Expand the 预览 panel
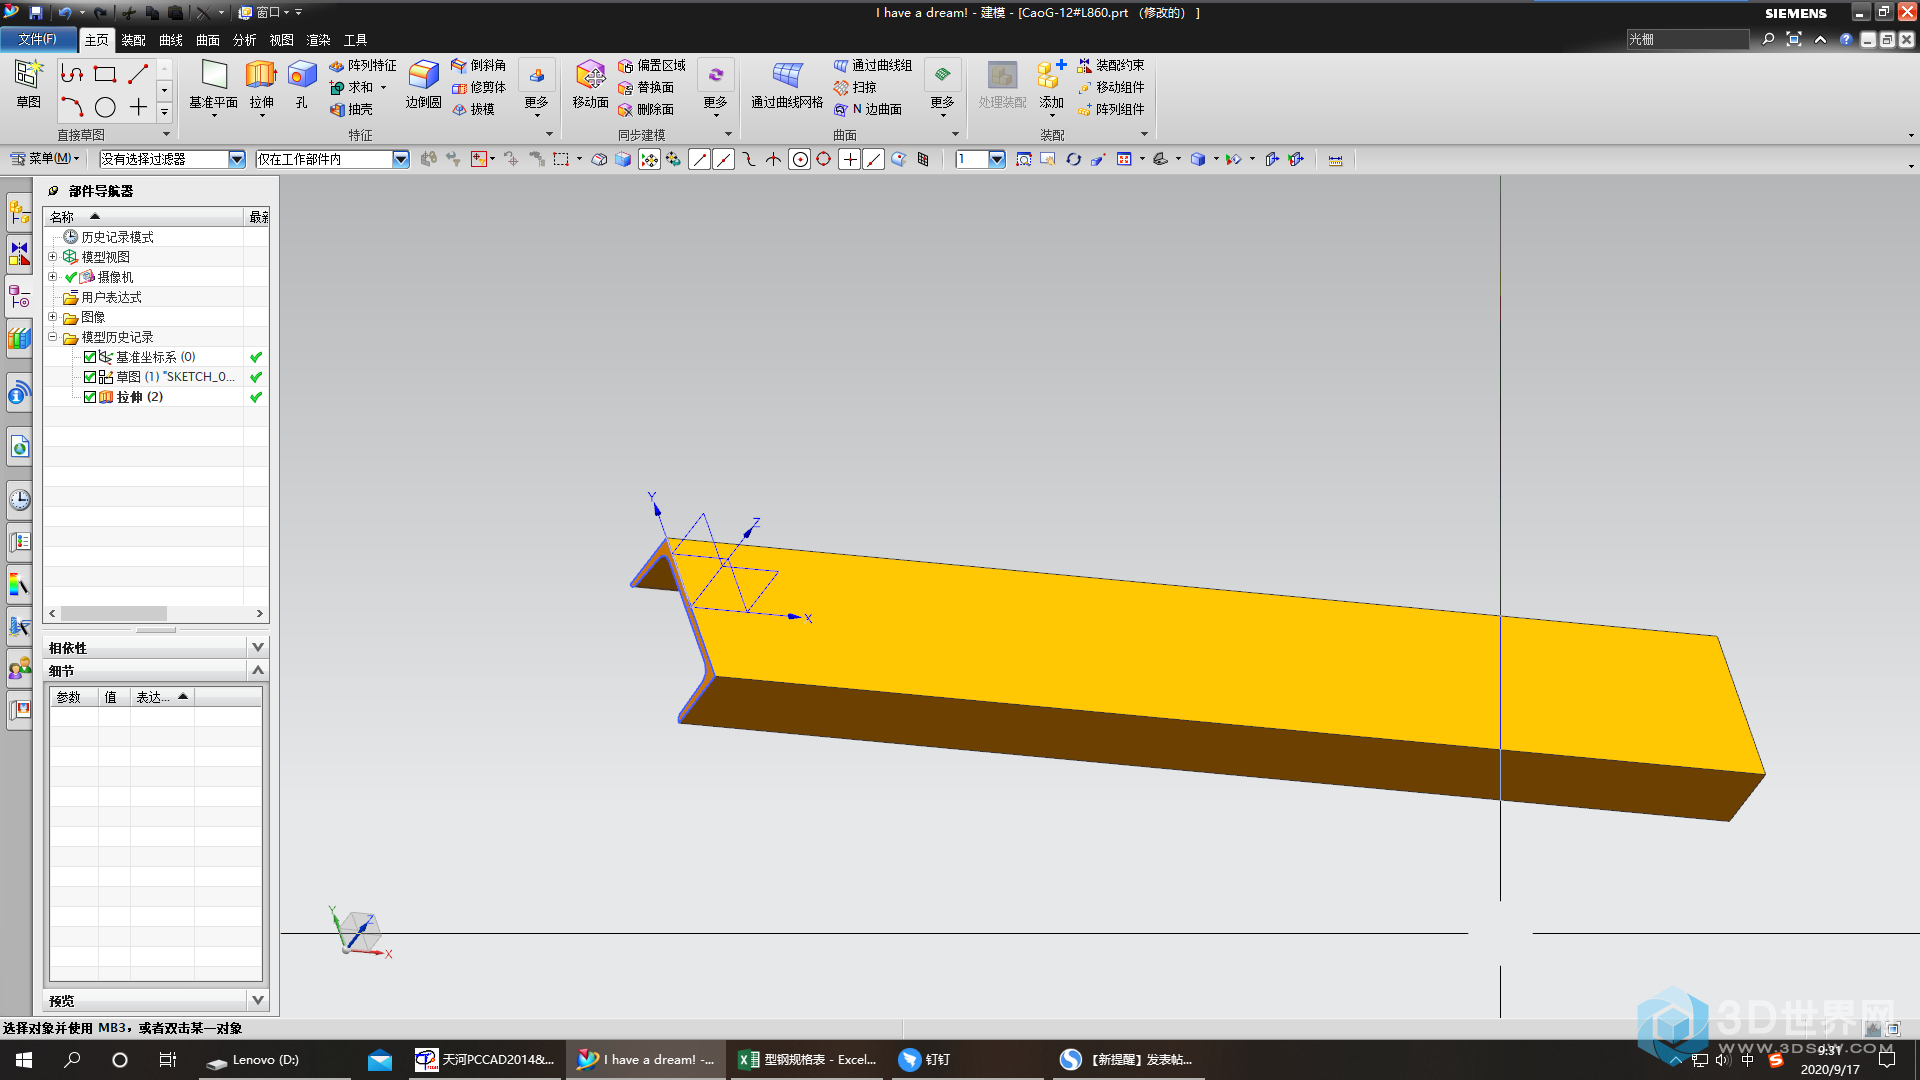The image size is (1920, 1080). pyautogui.click(x=257, y=1000)
